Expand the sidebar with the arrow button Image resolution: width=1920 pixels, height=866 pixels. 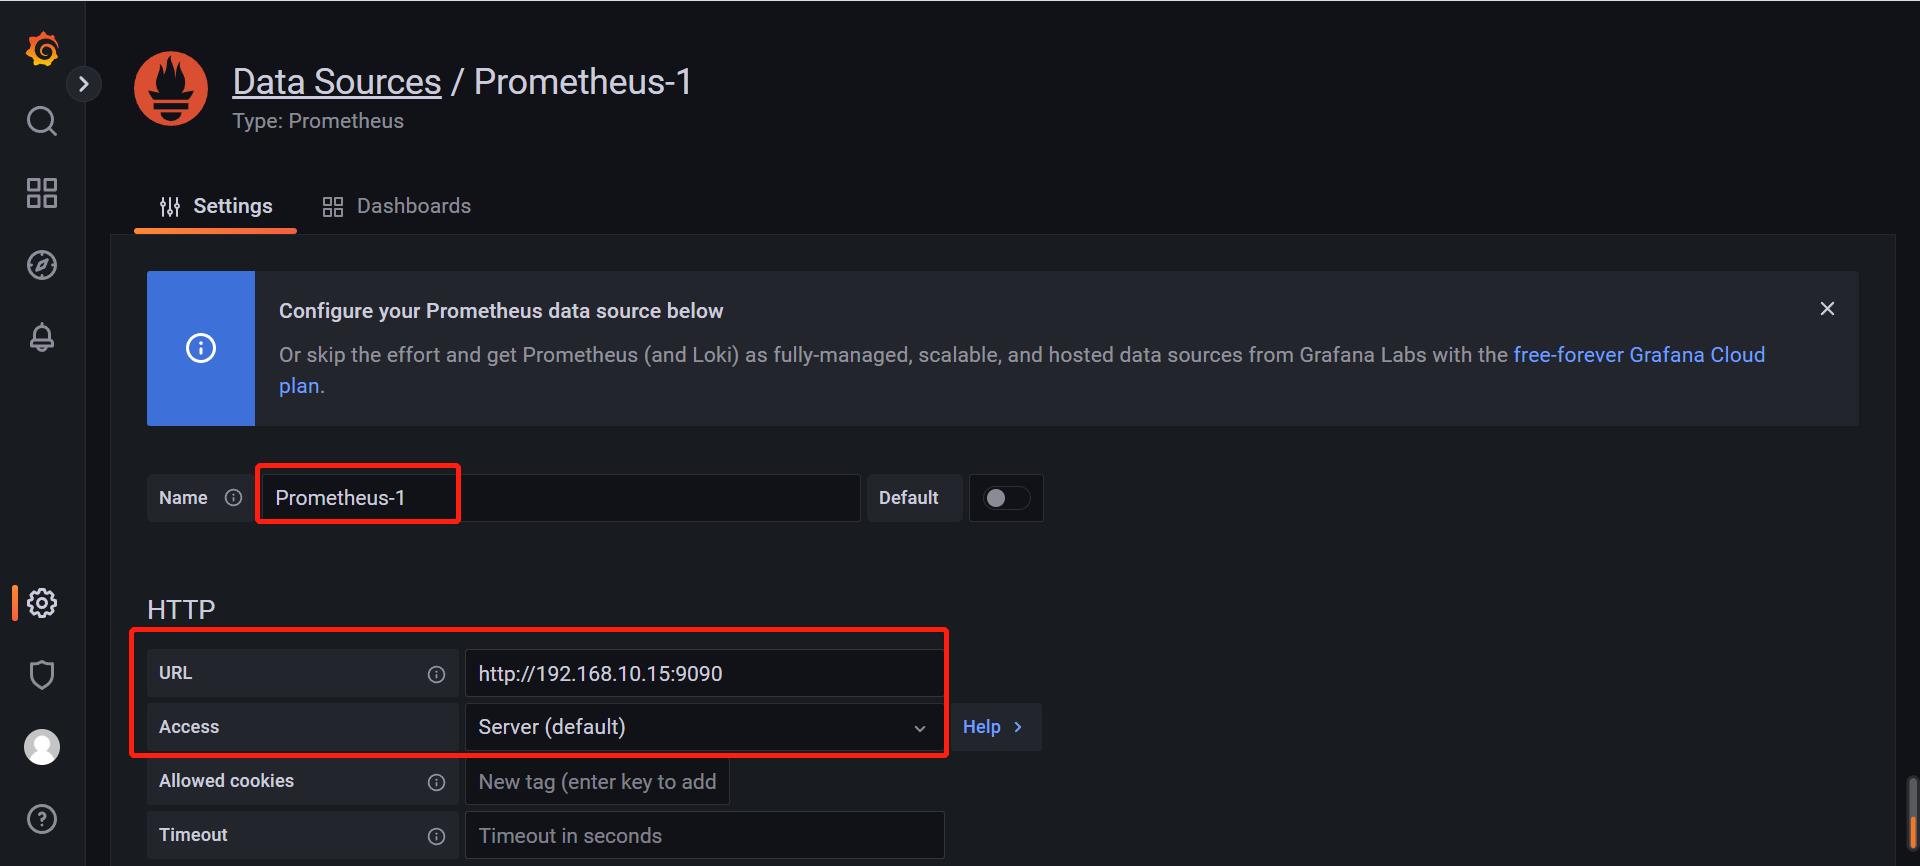click(x=84, y=84)
